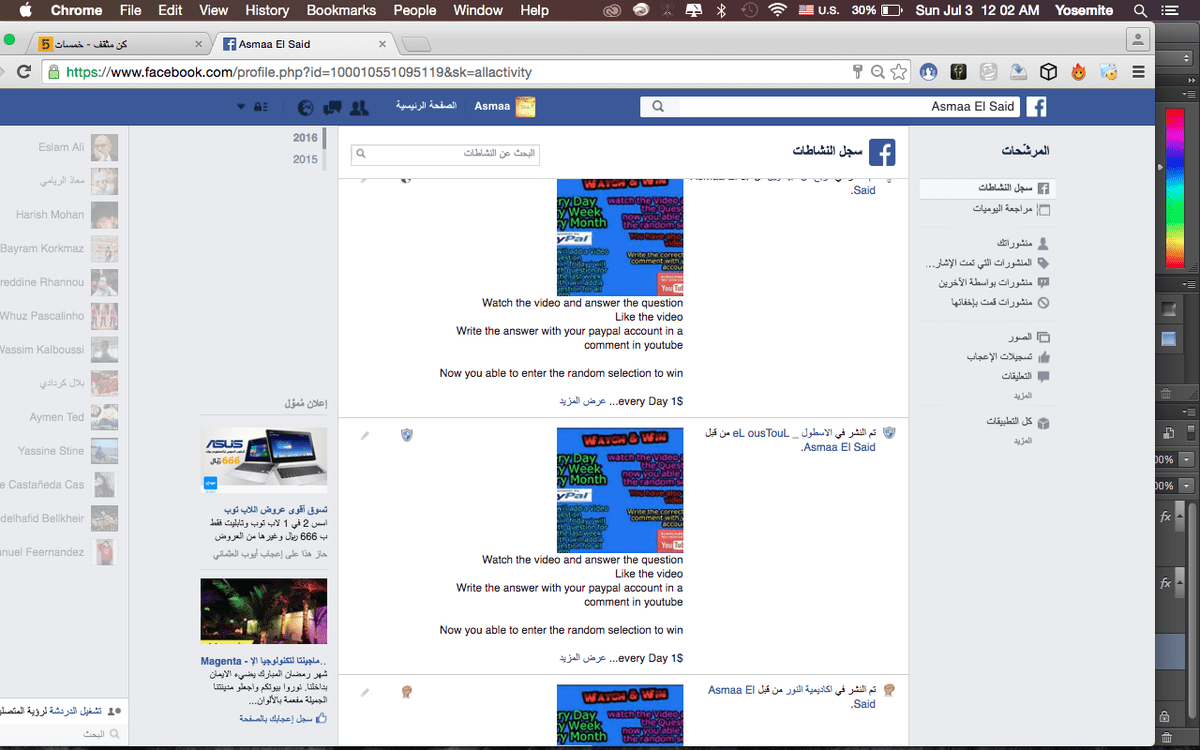The image size is (1200, 750).
Task: Open the Bookmarks menu in the menu bar
Action: tap(341, 11)
